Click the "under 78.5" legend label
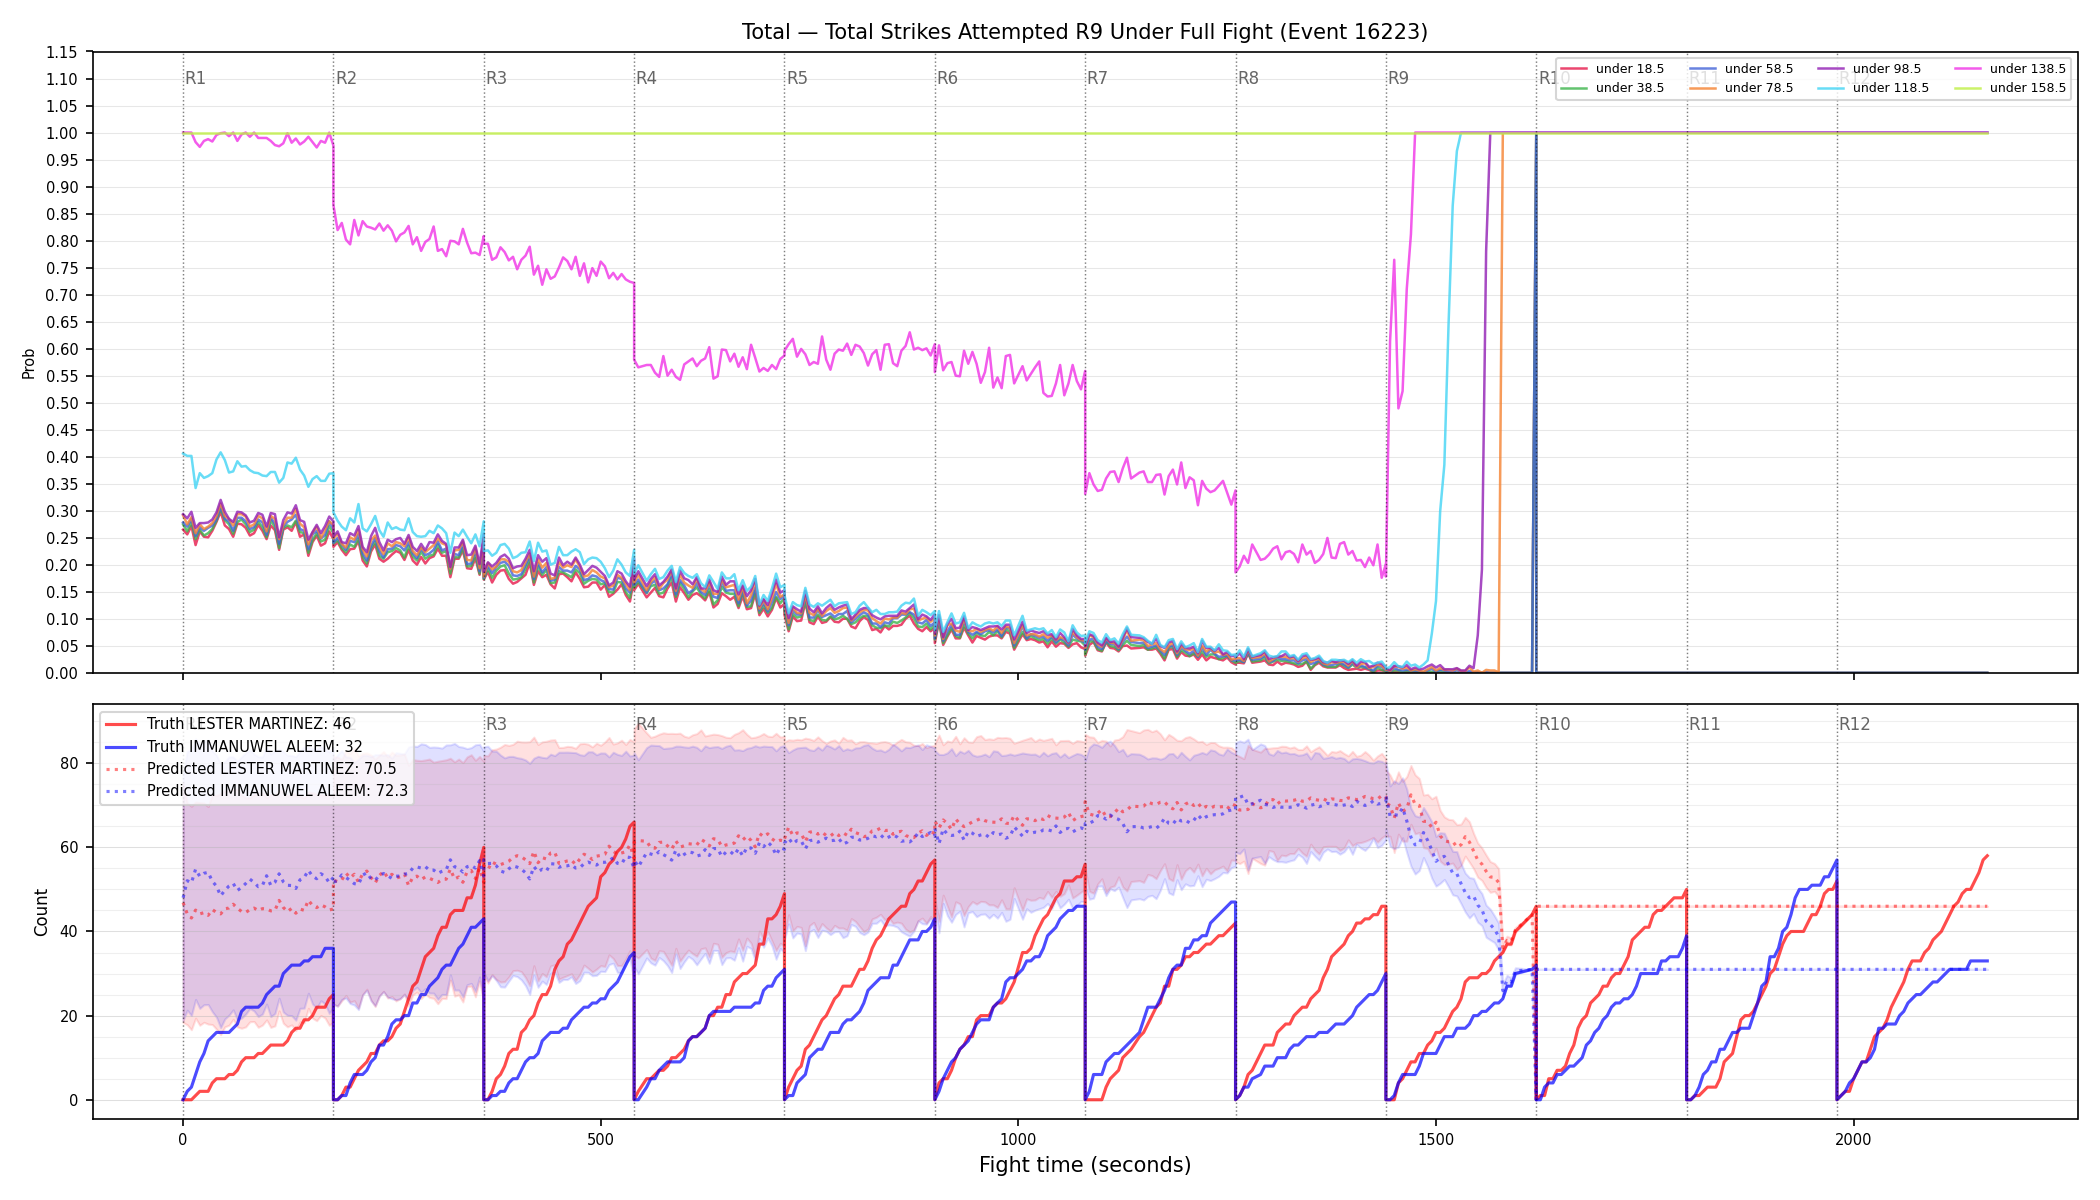 tap(1759, 88)
